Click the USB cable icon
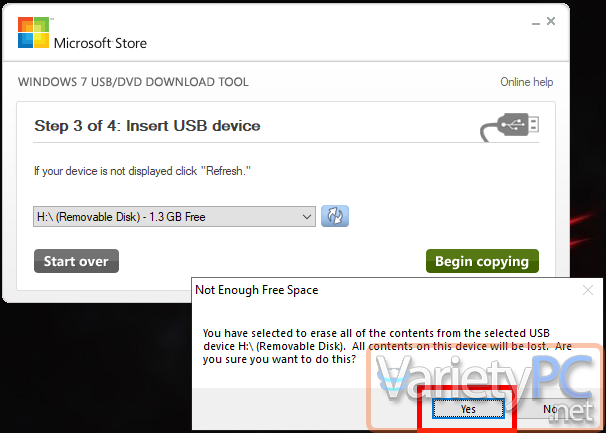The height and width of the screenshot is (433, 606). coord(509,126)
